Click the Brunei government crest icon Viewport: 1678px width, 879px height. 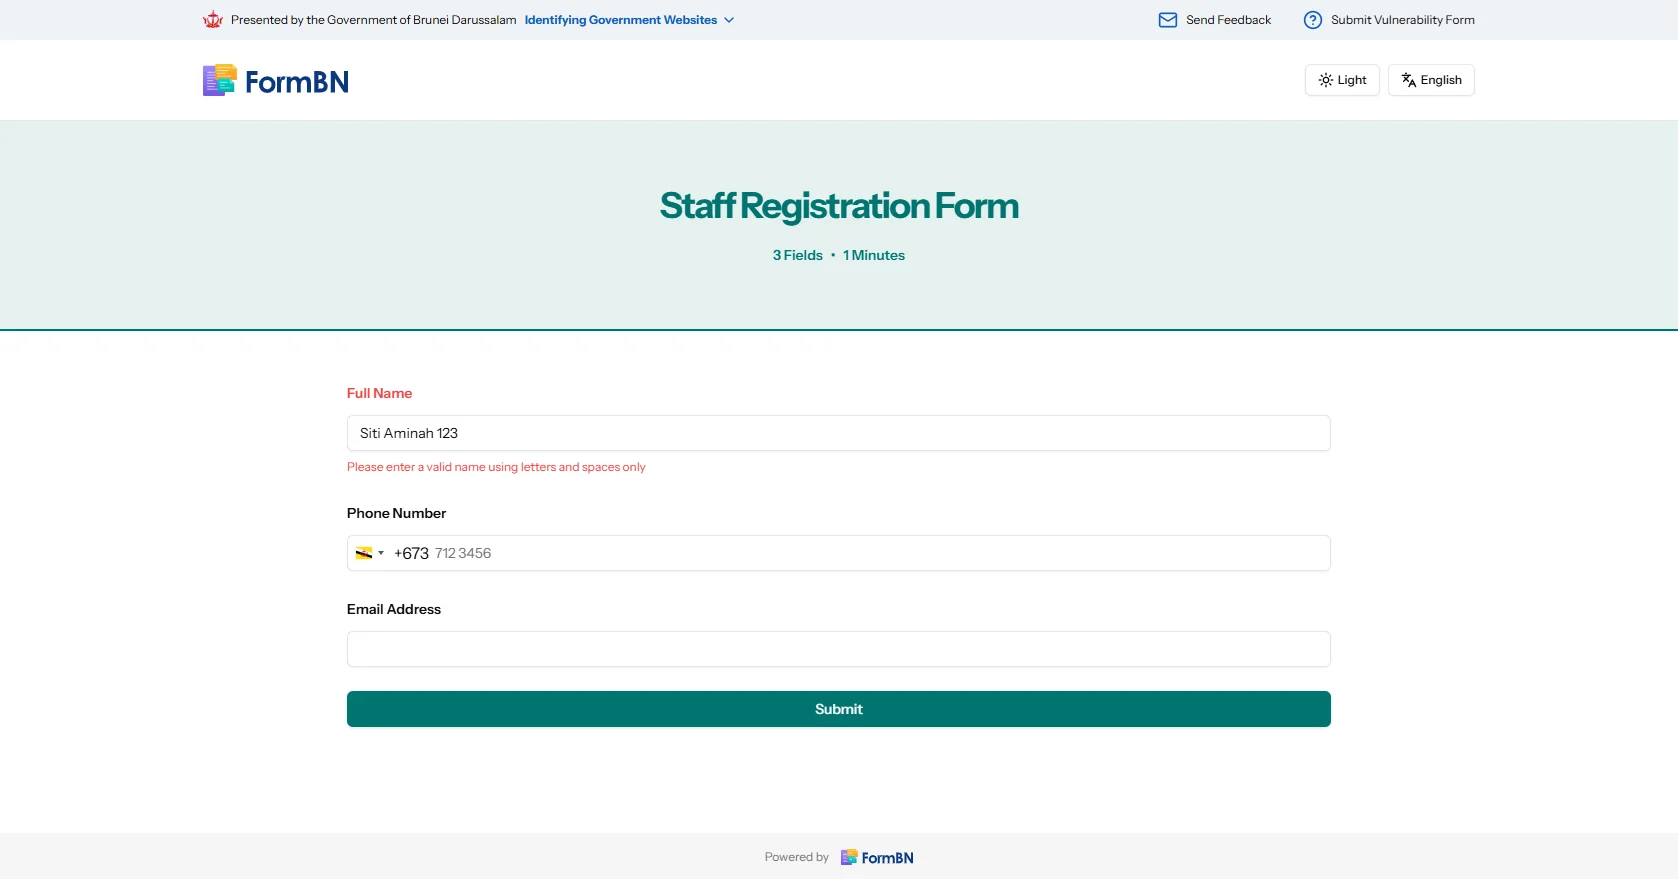coord(212,20)
